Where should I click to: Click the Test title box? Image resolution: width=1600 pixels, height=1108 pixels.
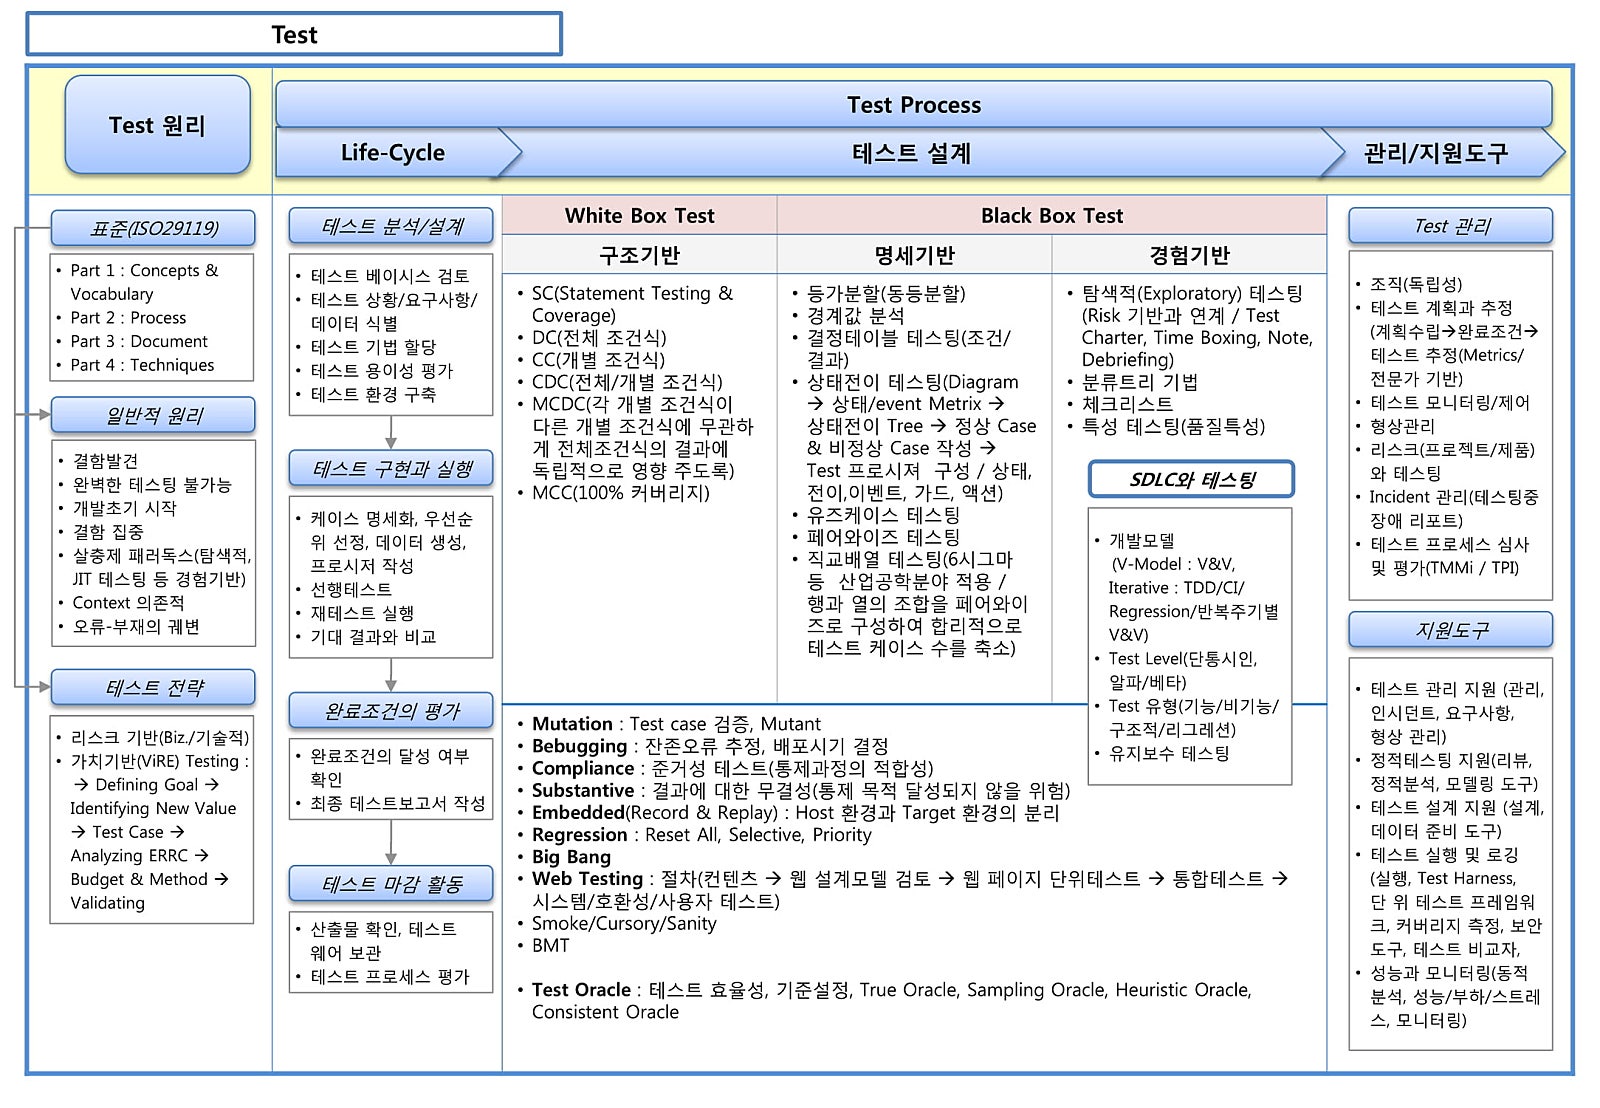294,35
